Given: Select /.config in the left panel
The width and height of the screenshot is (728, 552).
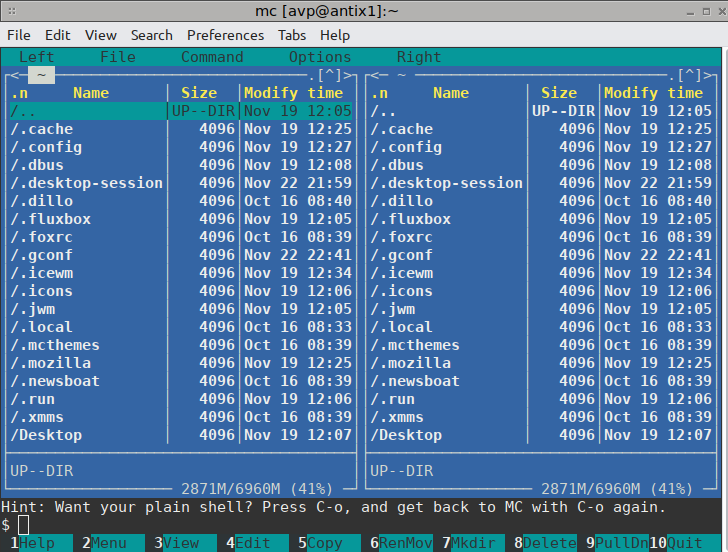Looking at the screenshot, I should [181, 147].
